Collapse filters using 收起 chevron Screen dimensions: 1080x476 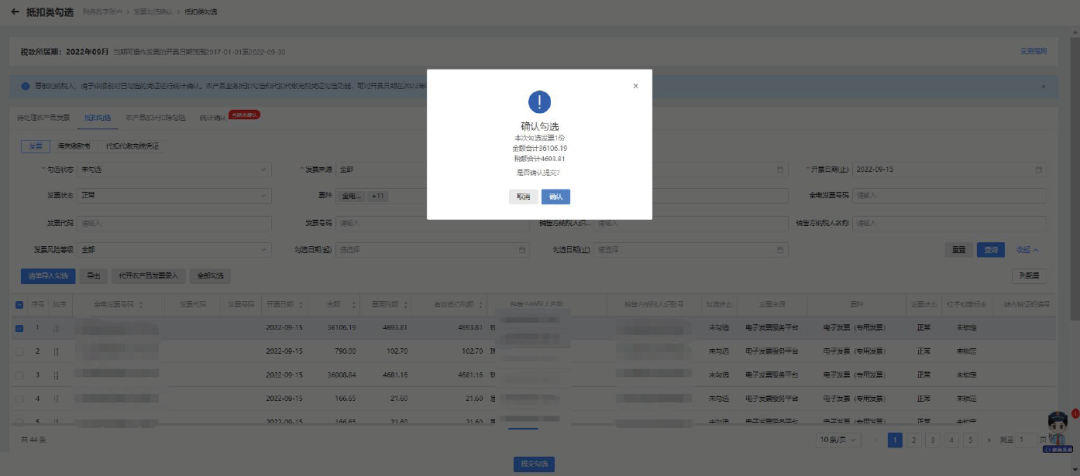point(1028,249)
